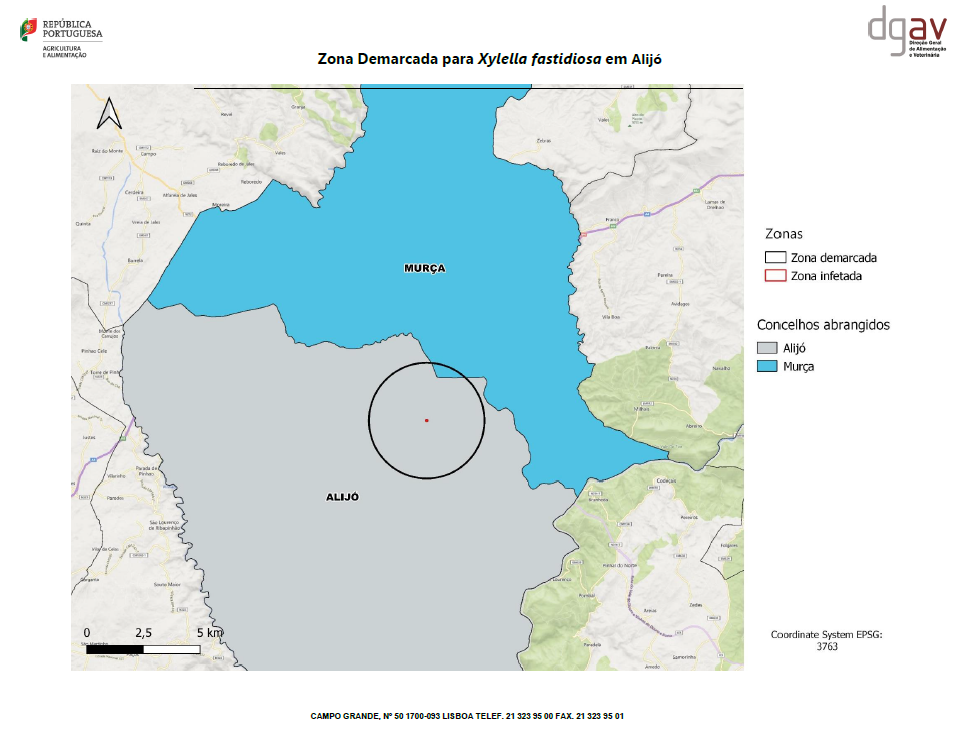The height and width of the screenshot is (742, 955).
Task: Click the north arrow symbol on map
Action: [108, 113]
